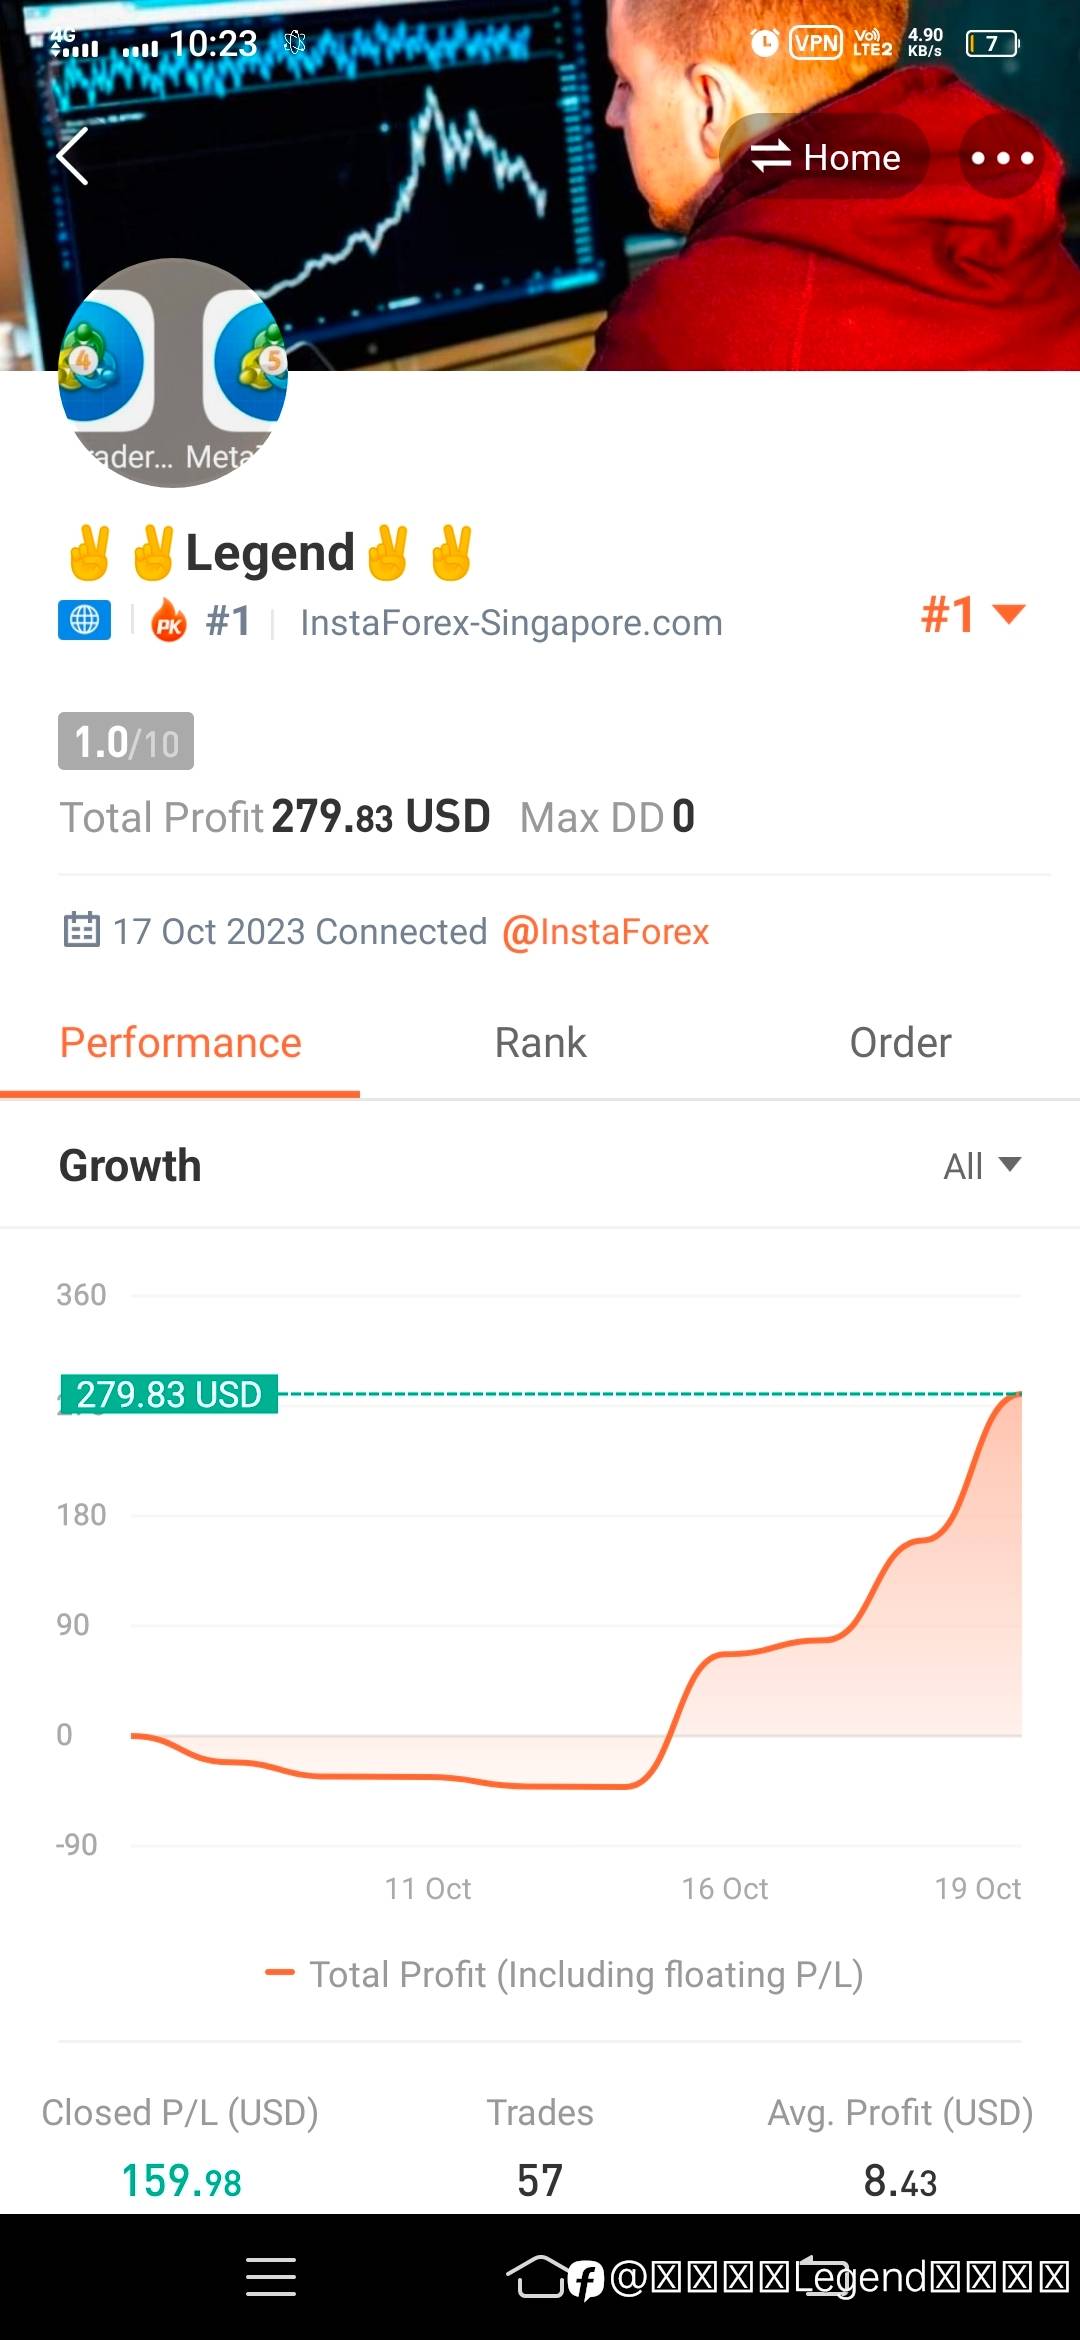The image size is (1080, 2340).
Task: Tap the 1.0/10 score badge
Action: 126,741
